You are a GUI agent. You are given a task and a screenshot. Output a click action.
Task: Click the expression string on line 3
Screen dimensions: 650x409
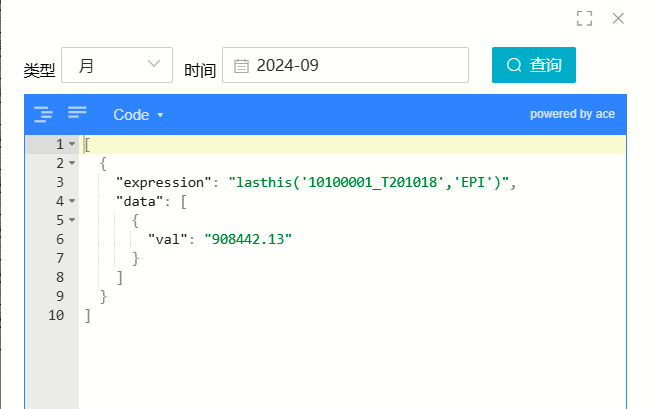(369, 182)
